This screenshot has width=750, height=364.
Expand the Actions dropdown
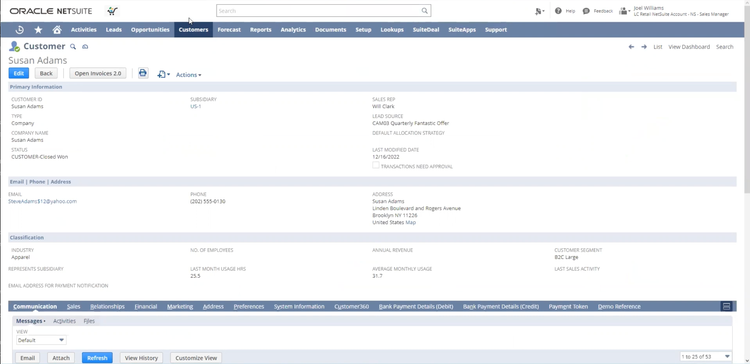[x=188, y=75]
